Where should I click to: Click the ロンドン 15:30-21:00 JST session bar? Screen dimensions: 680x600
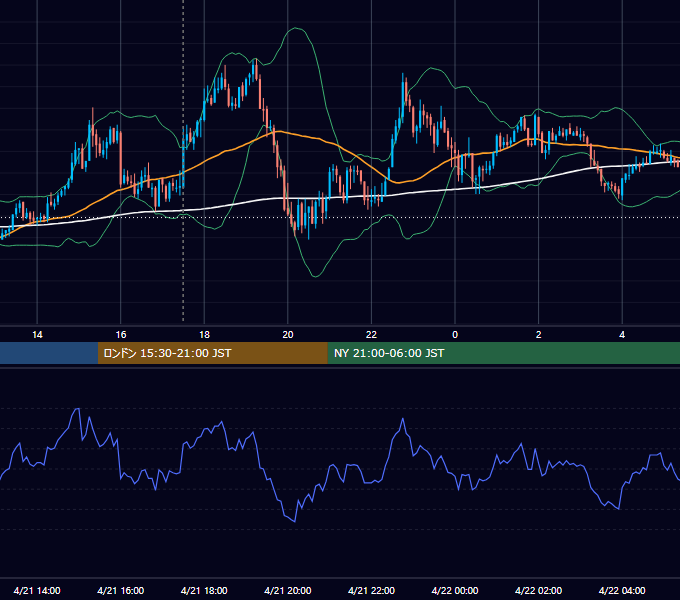(x=212, y=353)
